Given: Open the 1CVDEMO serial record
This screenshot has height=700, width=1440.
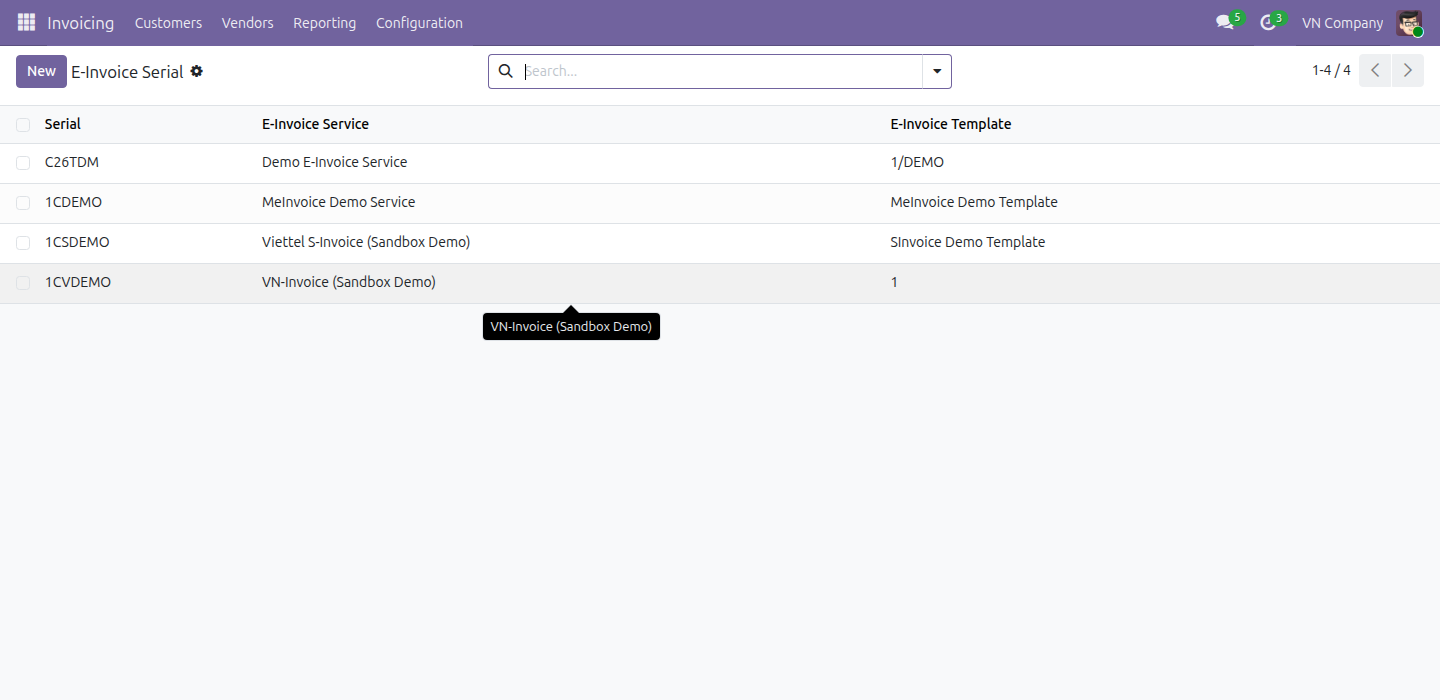Looking at the screenshot, I should pyautogui.click(x=78, y=282).
